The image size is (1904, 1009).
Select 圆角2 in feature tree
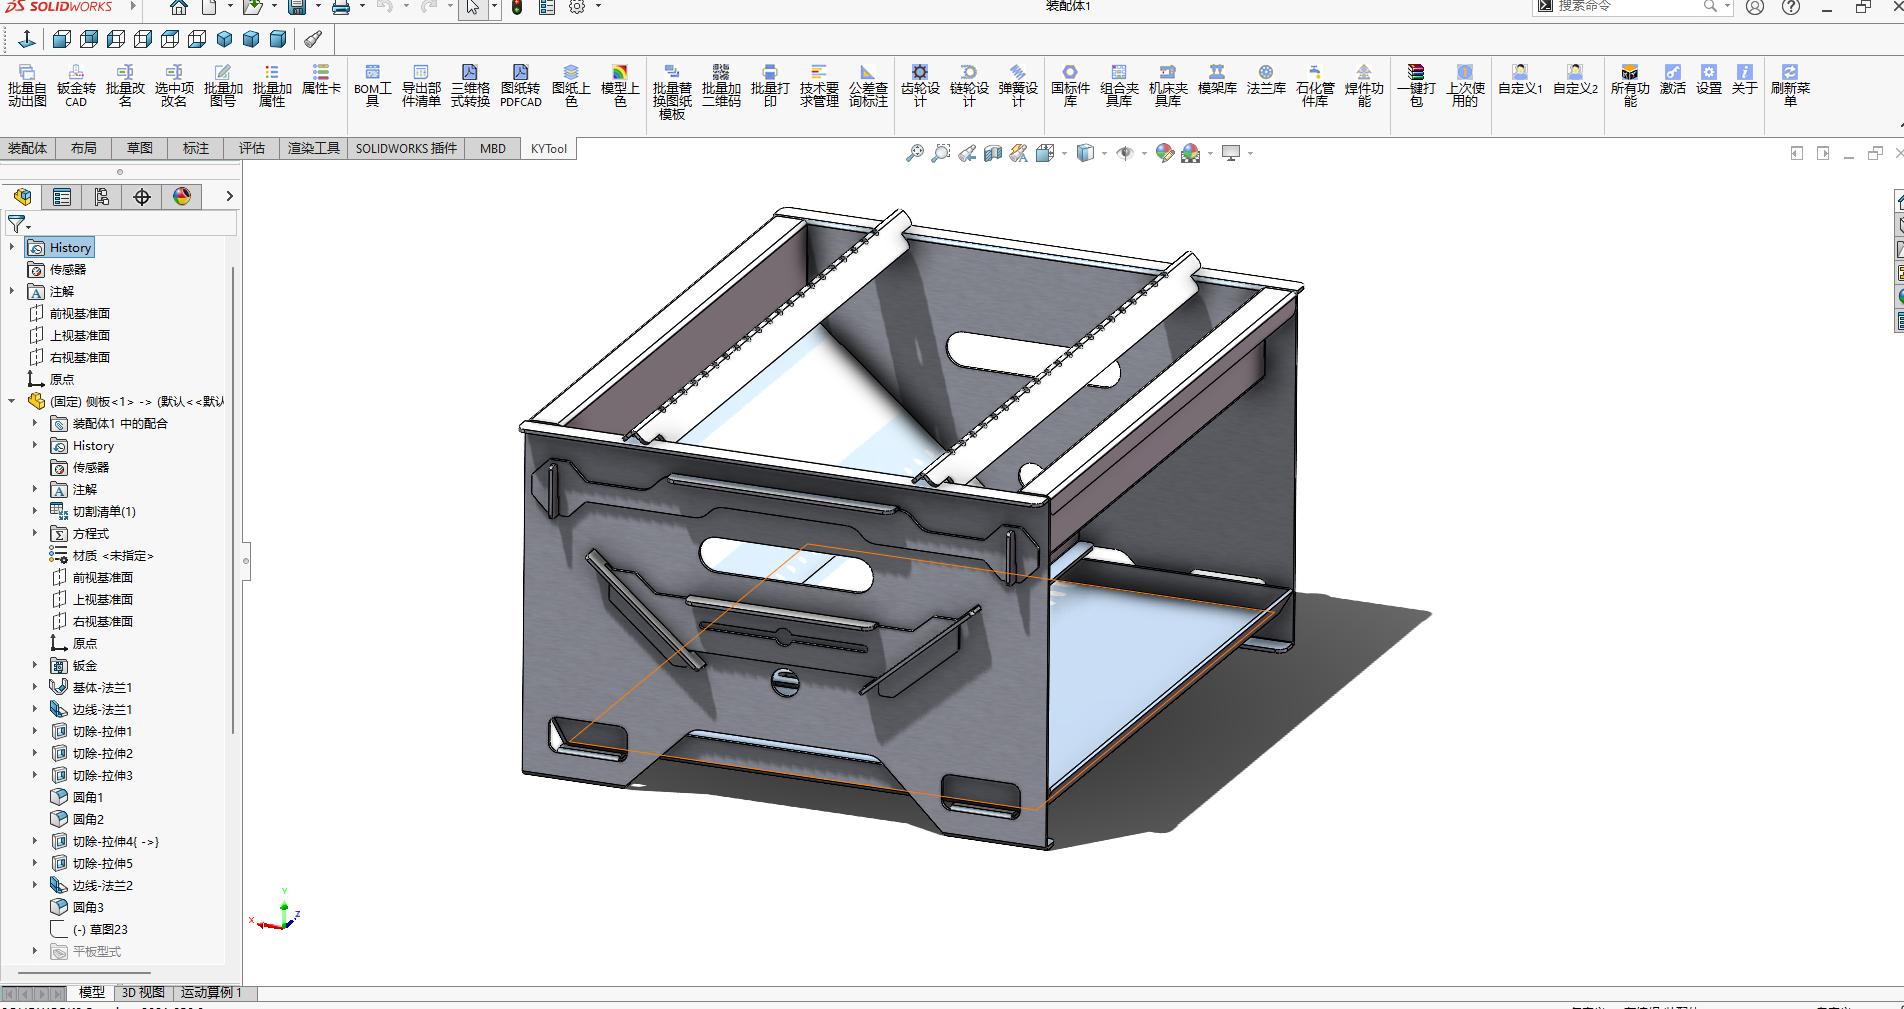(88, 819)
